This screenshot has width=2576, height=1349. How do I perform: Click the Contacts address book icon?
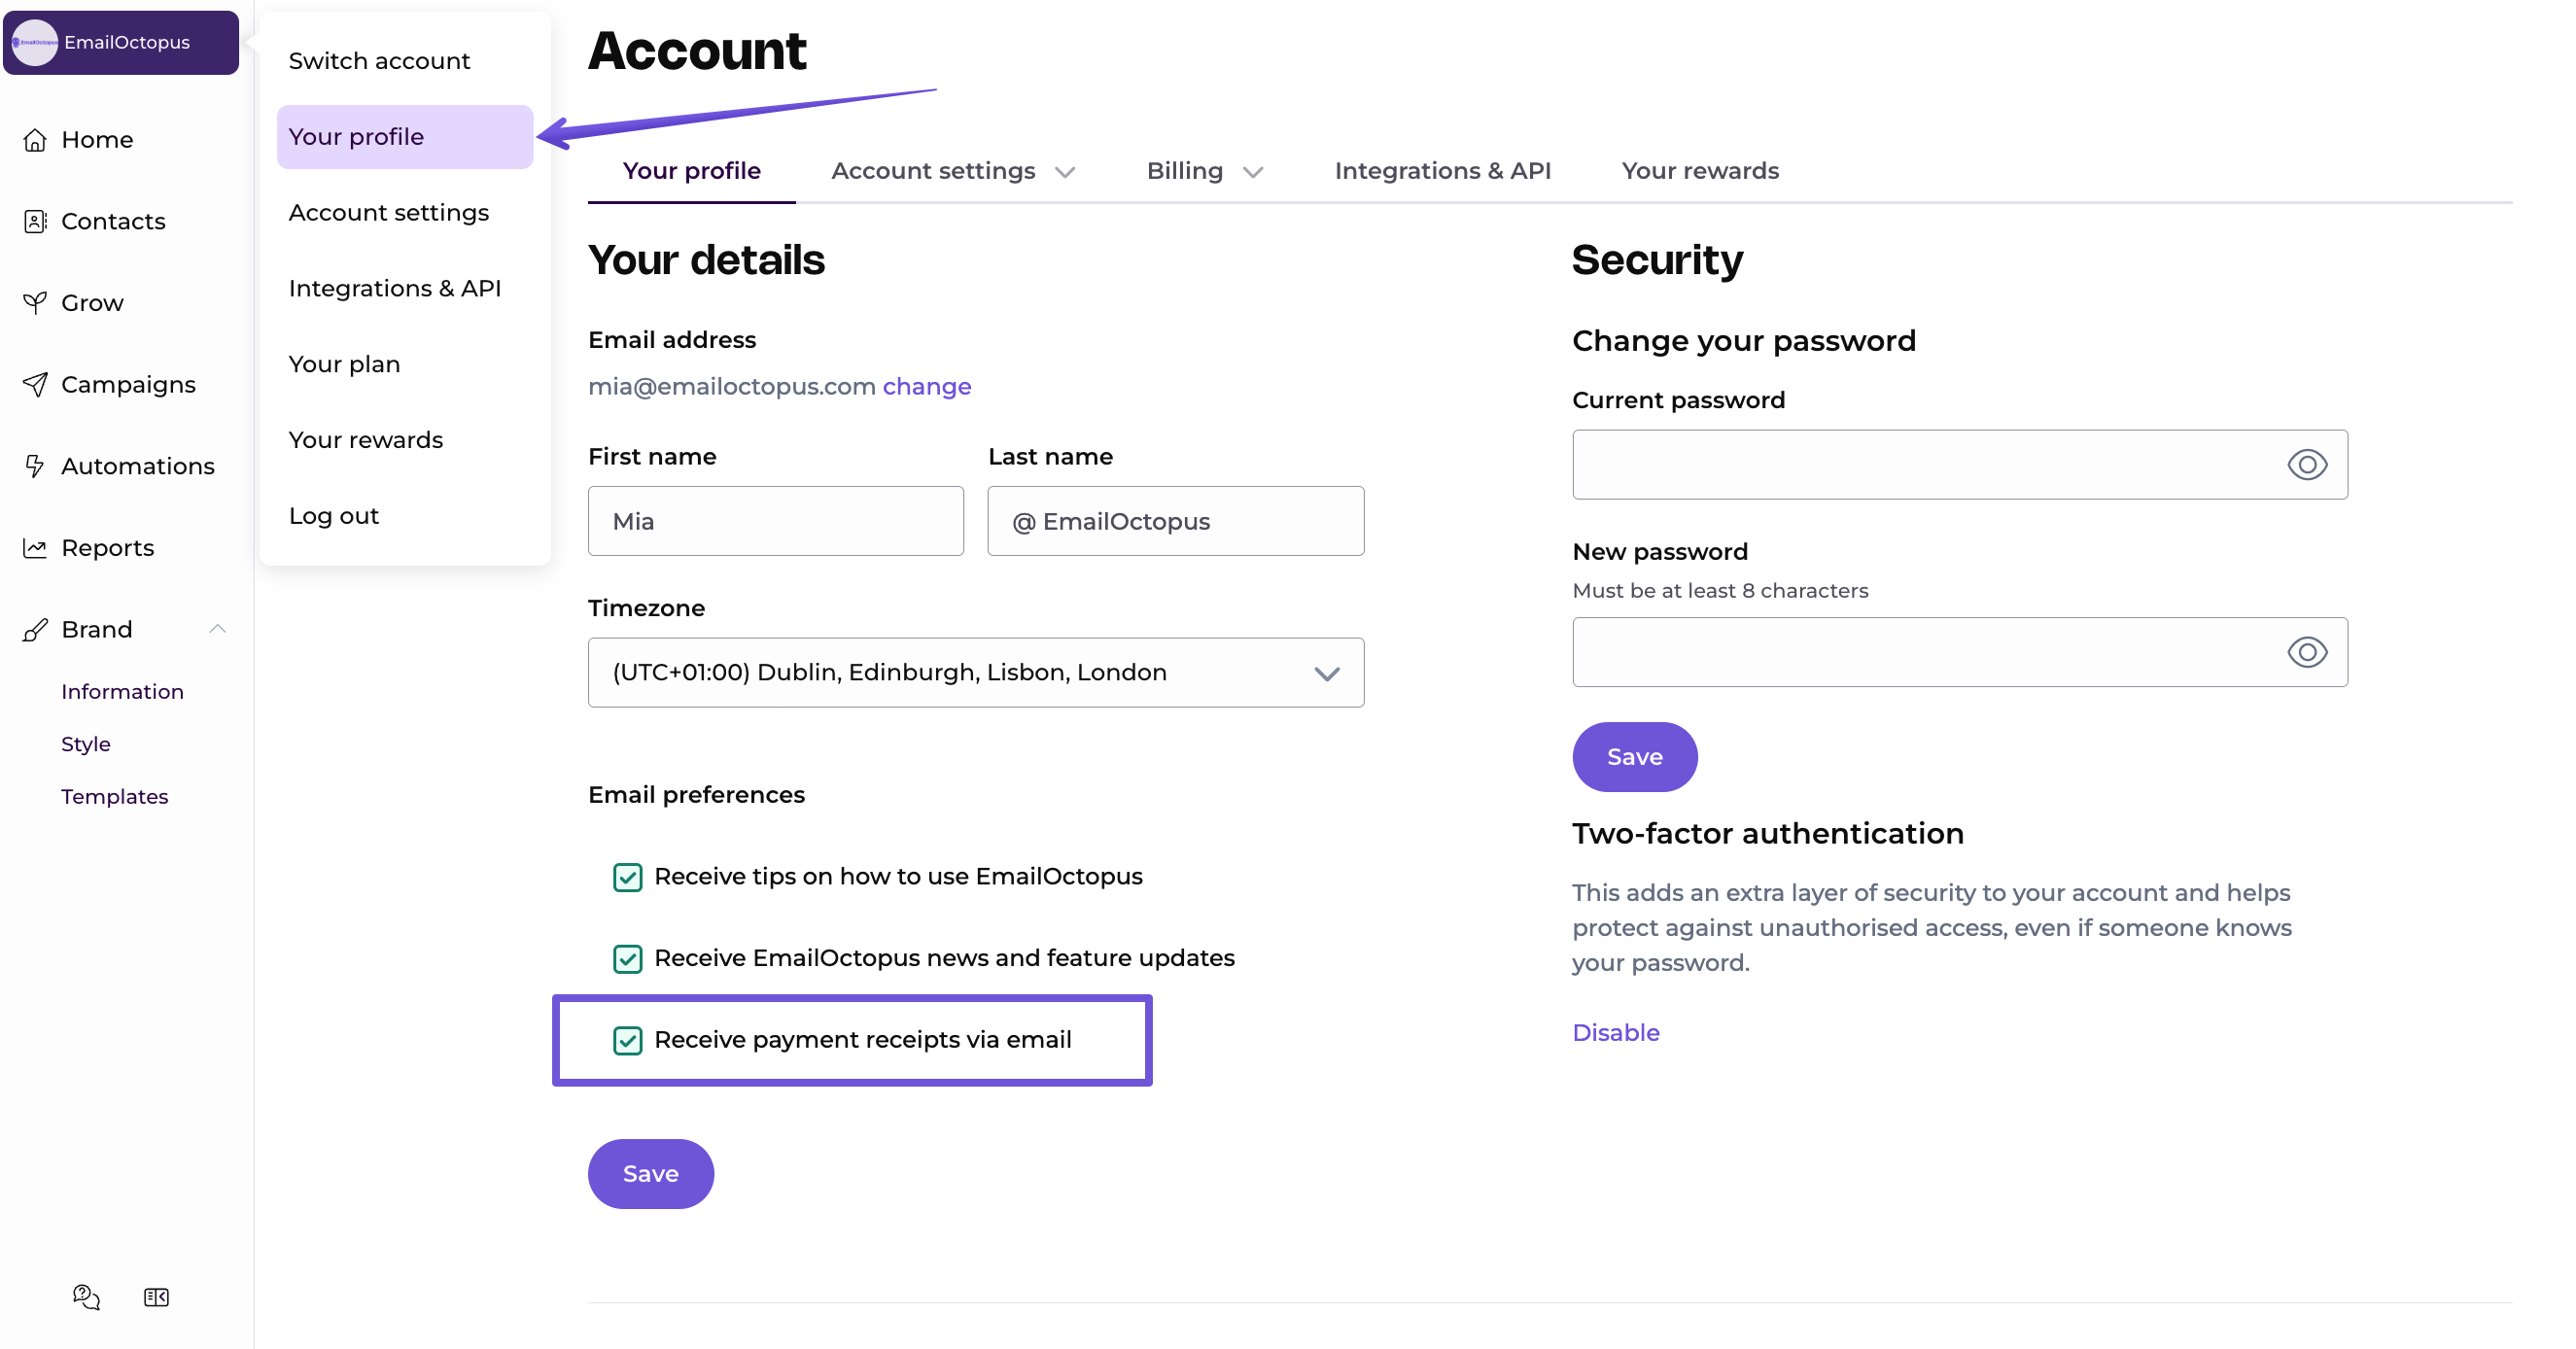[x=35, y=221]
